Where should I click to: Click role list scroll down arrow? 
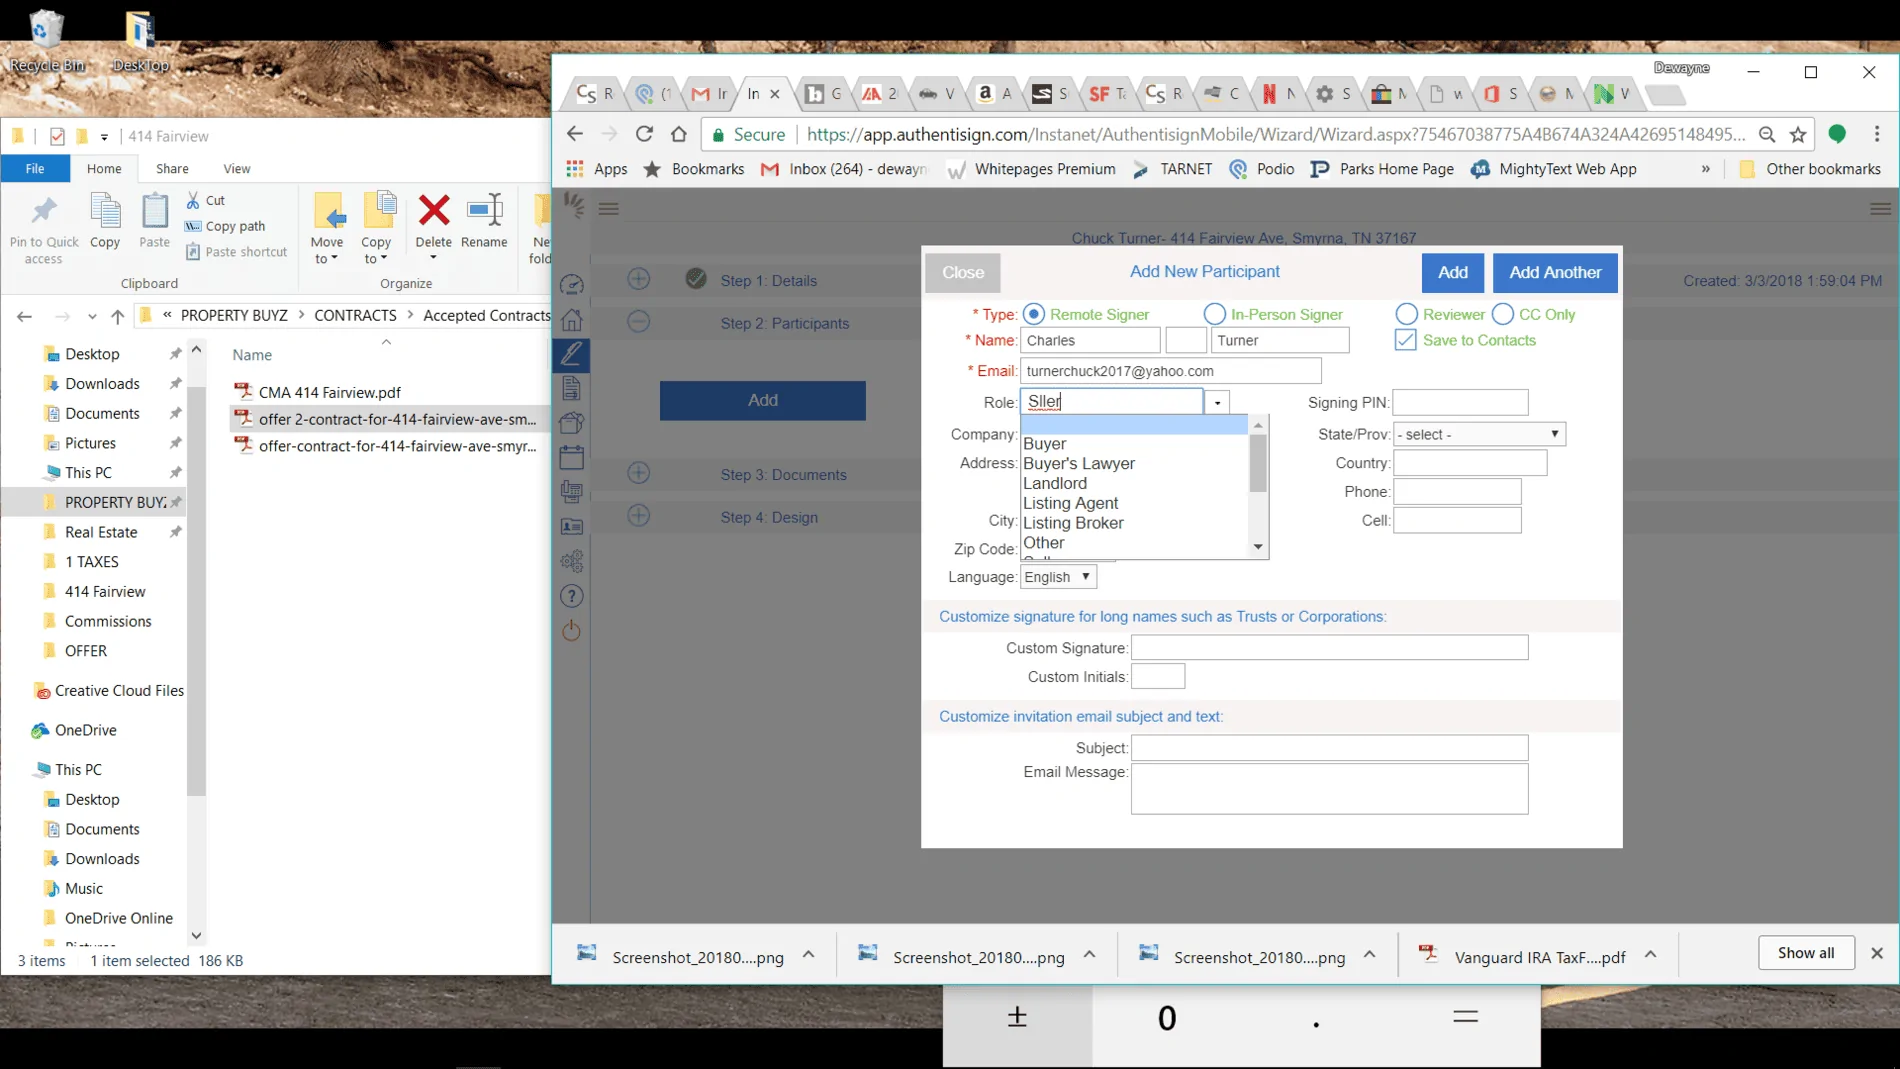(1258, 547)
